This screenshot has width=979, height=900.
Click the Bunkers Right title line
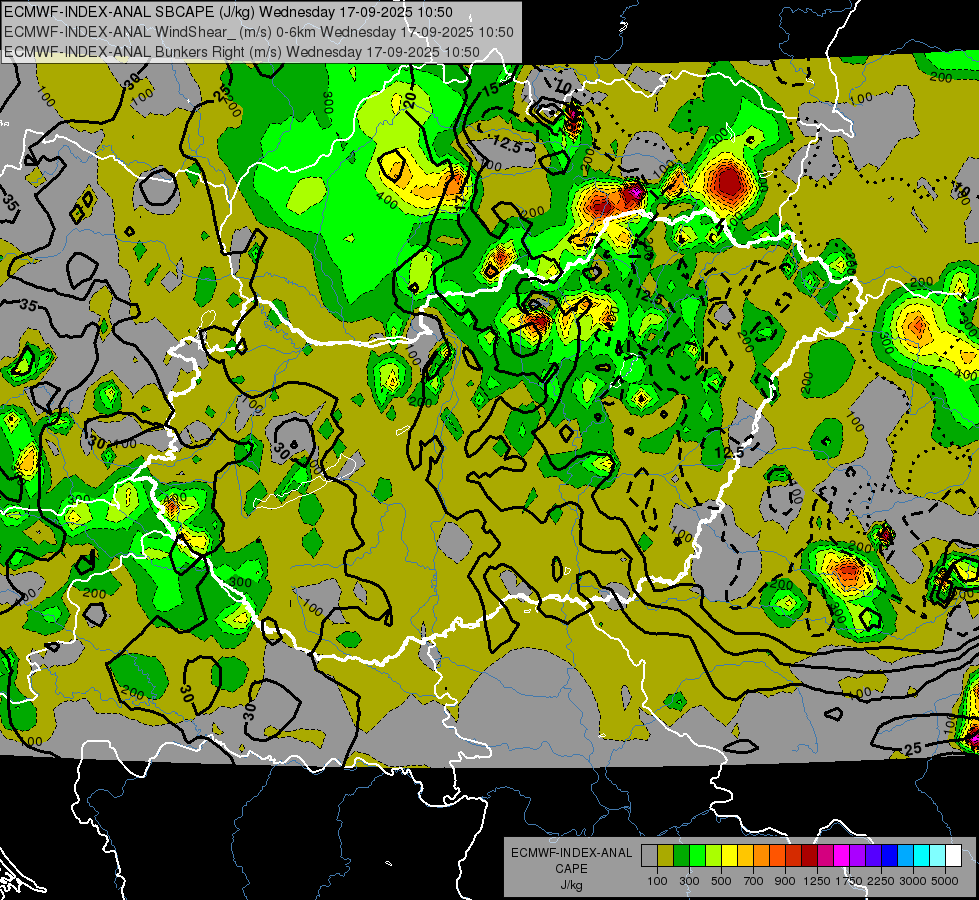point(242,52)
